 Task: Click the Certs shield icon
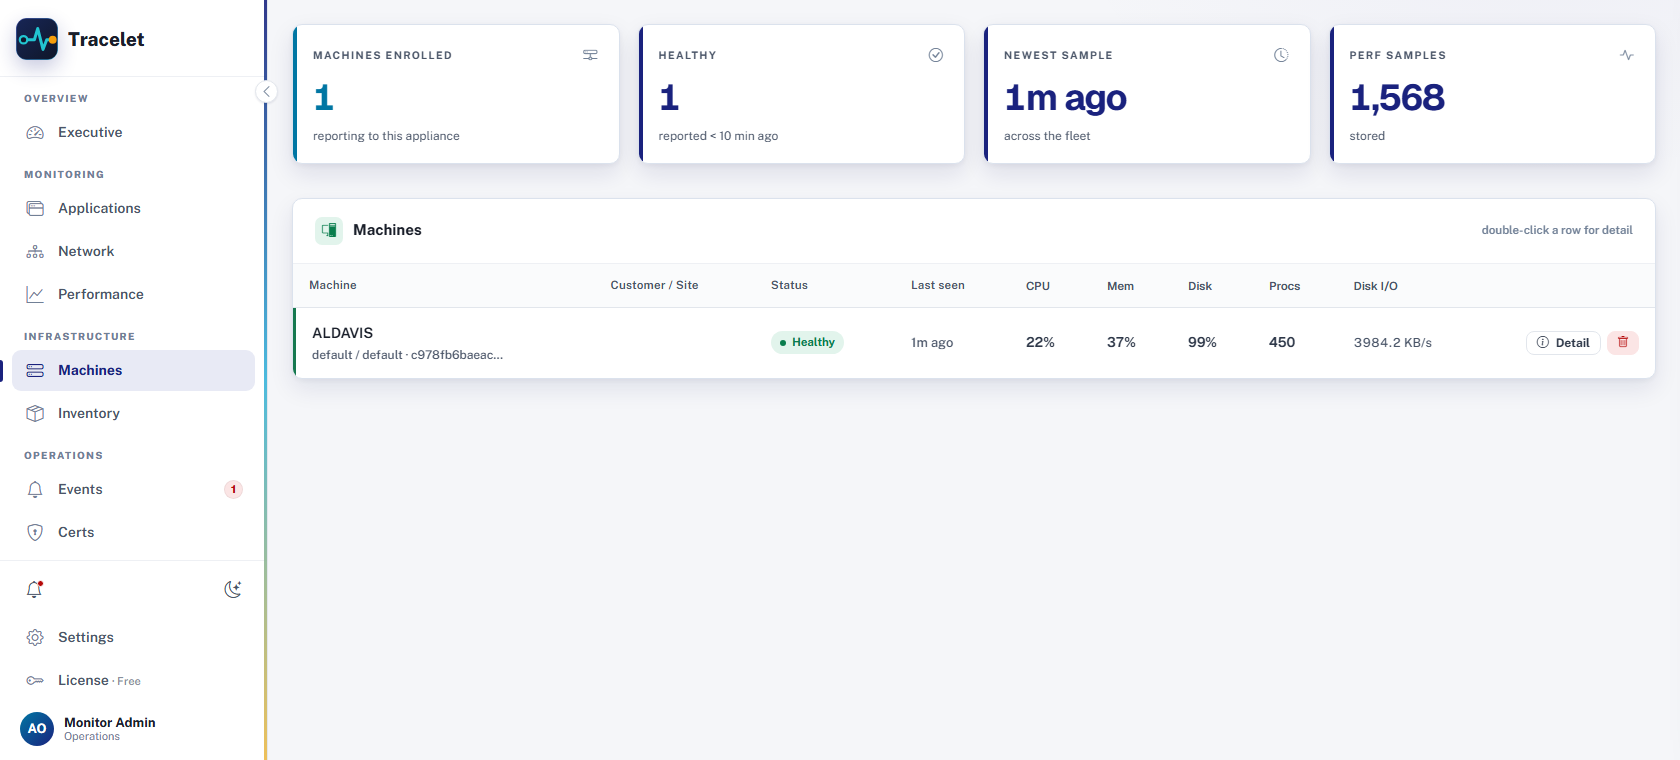[x=35, y=532]
